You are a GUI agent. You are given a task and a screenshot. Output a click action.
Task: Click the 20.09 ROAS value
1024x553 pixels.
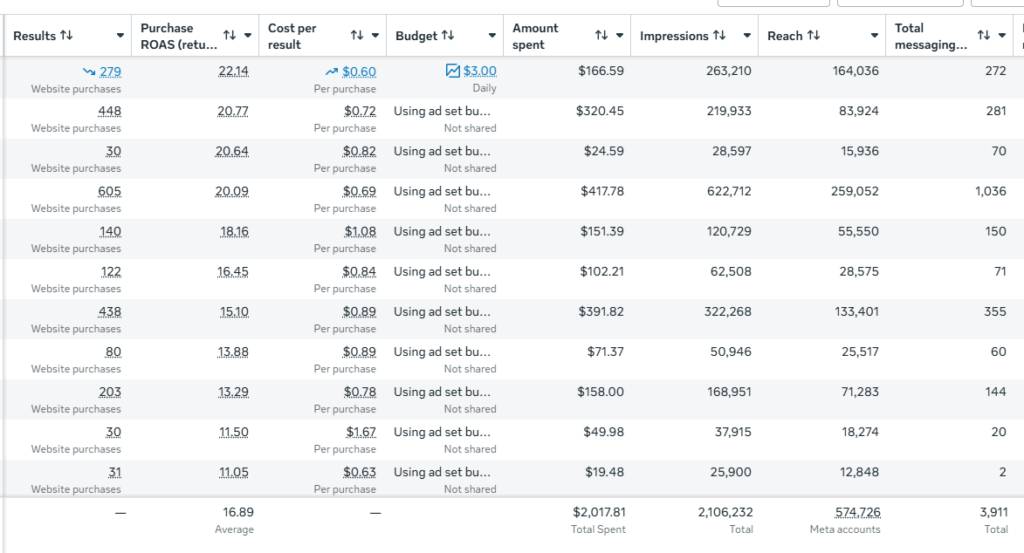click(232, 191)
